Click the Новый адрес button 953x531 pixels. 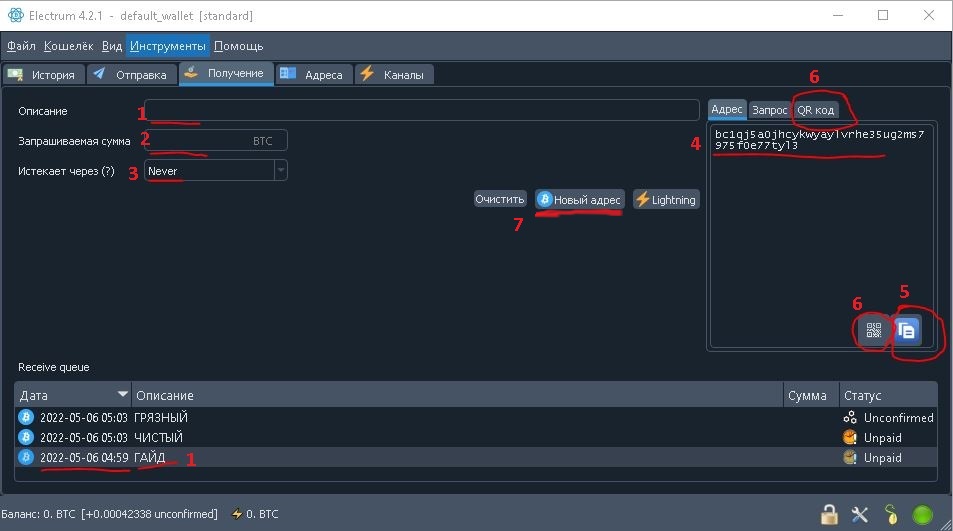pyautogui.click(x=579, y=200)
